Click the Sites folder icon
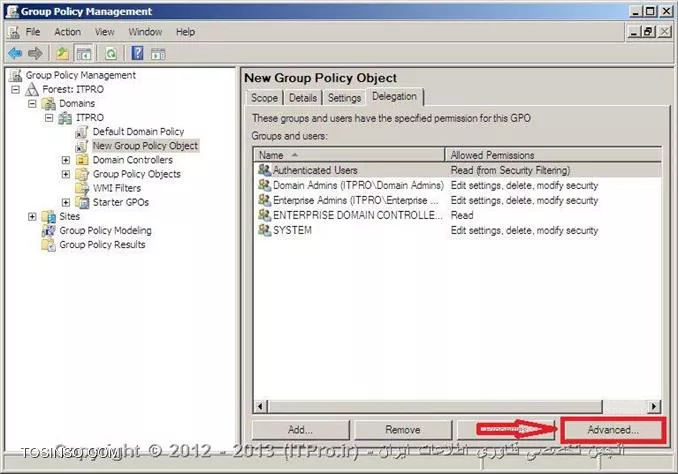The image size is (678, 474). pyautogui.click(x=49, y=217)
